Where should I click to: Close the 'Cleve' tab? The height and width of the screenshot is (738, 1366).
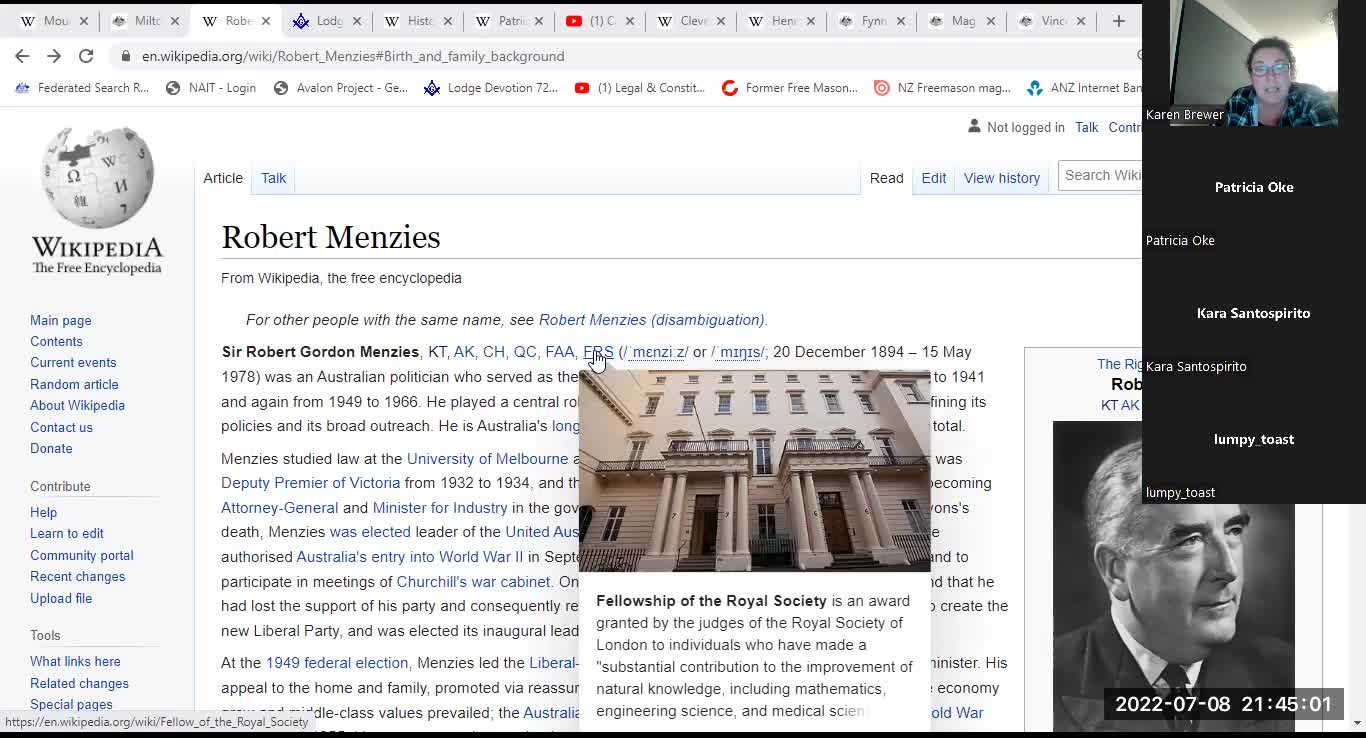click(720, 21)
